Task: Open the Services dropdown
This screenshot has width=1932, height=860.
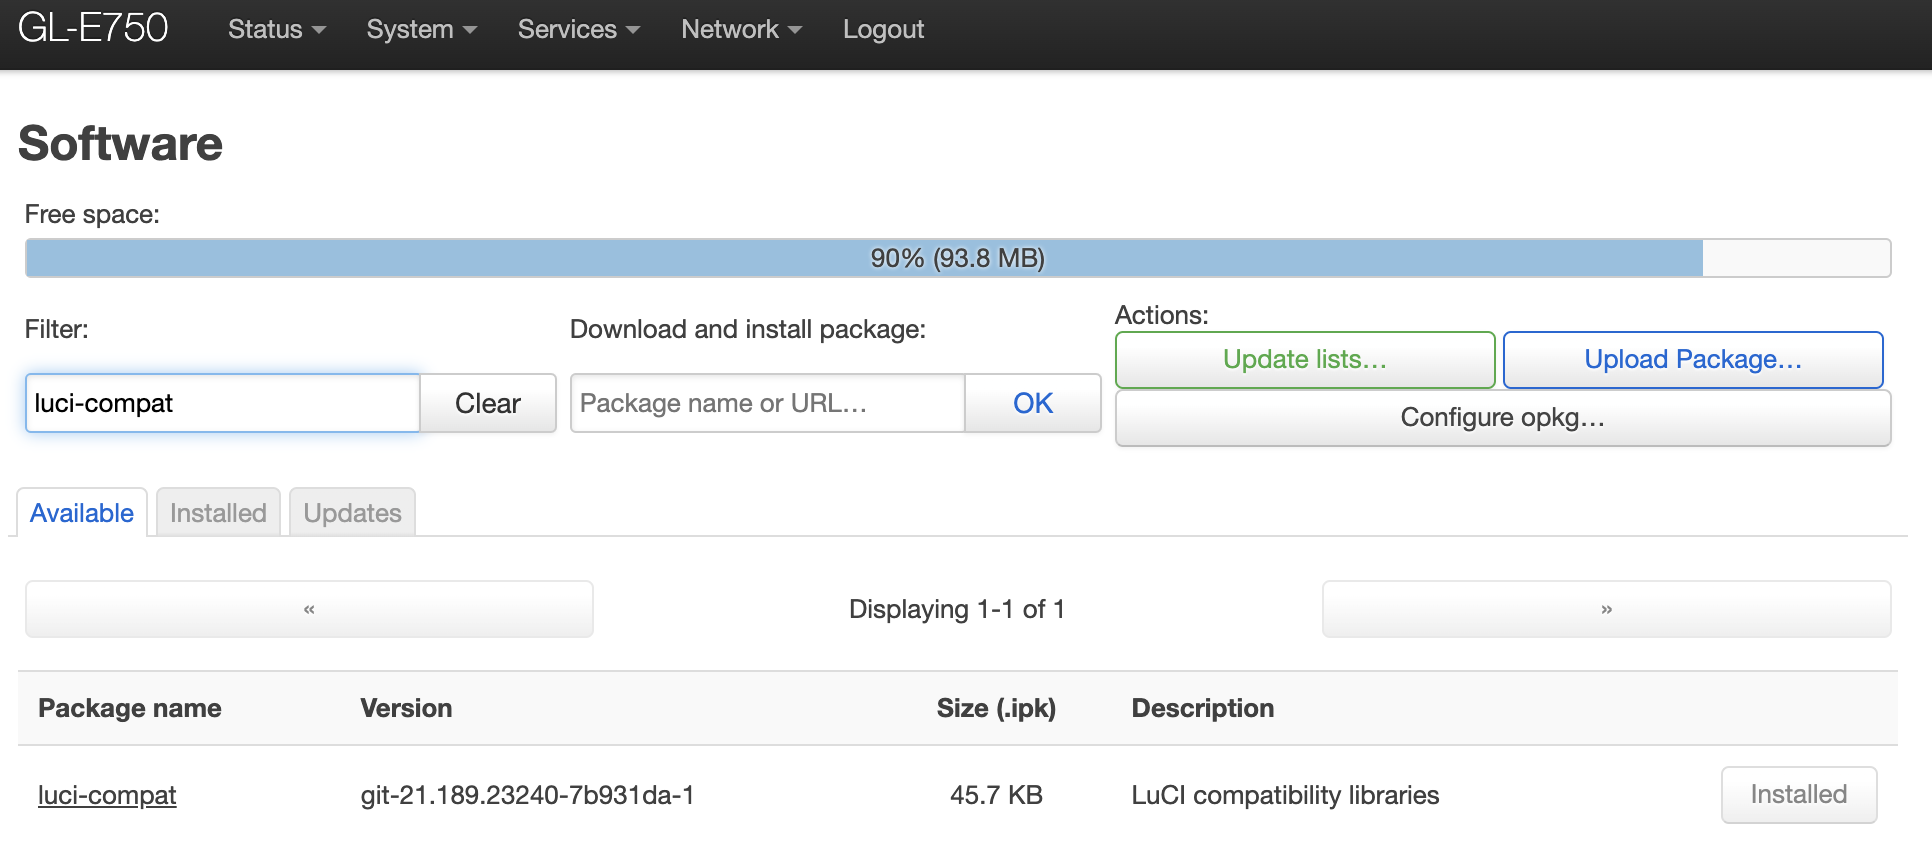Action: pos(578,30)
